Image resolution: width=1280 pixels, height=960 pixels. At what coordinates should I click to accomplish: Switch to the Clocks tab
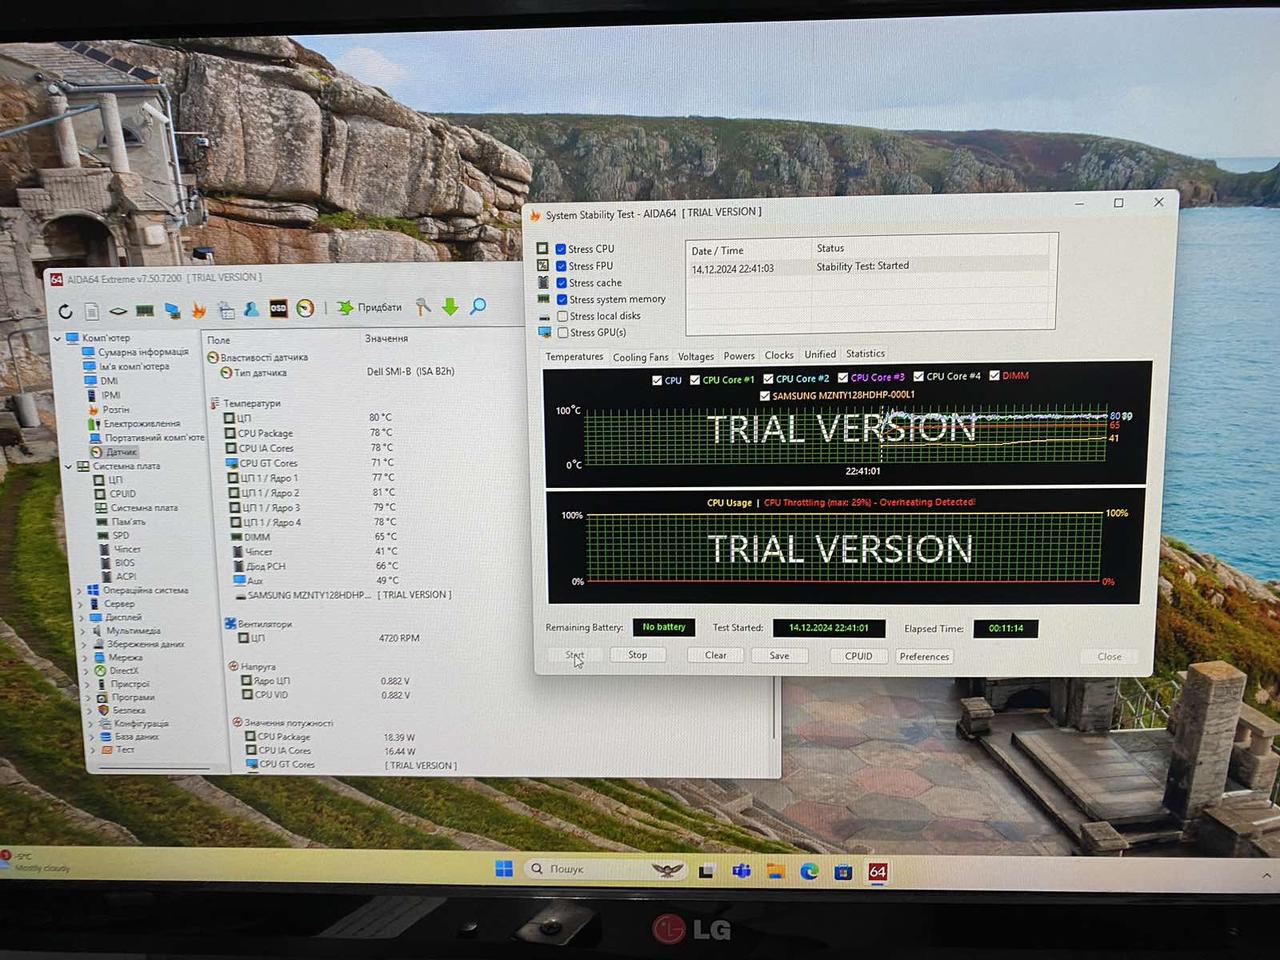[x=779, y=355]
